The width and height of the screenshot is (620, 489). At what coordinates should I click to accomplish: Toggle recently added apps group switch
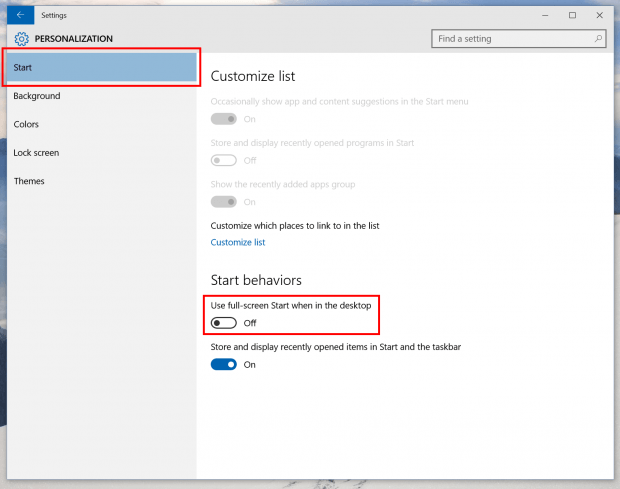point(224,202)
